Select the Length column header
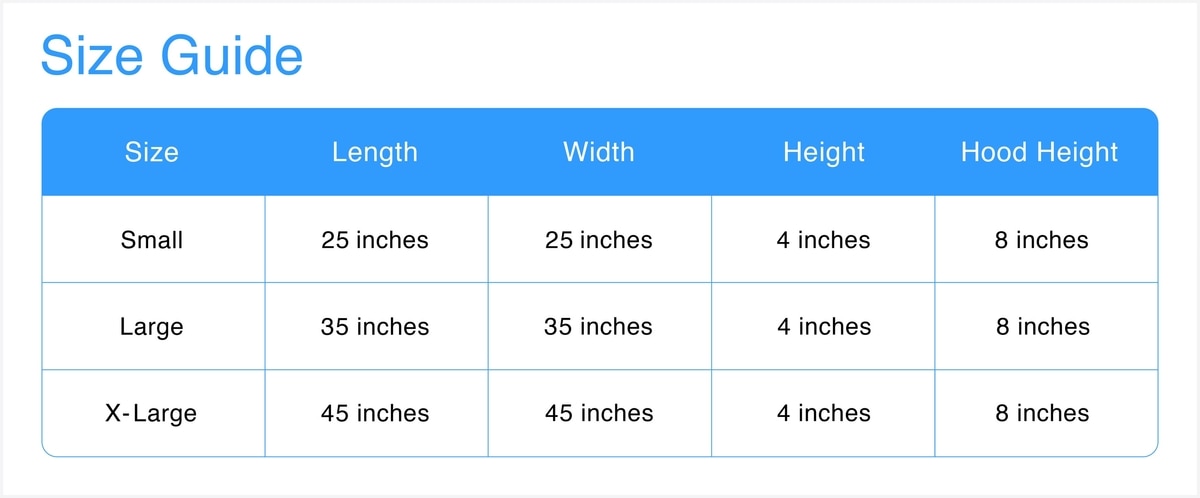 [375, 152]
